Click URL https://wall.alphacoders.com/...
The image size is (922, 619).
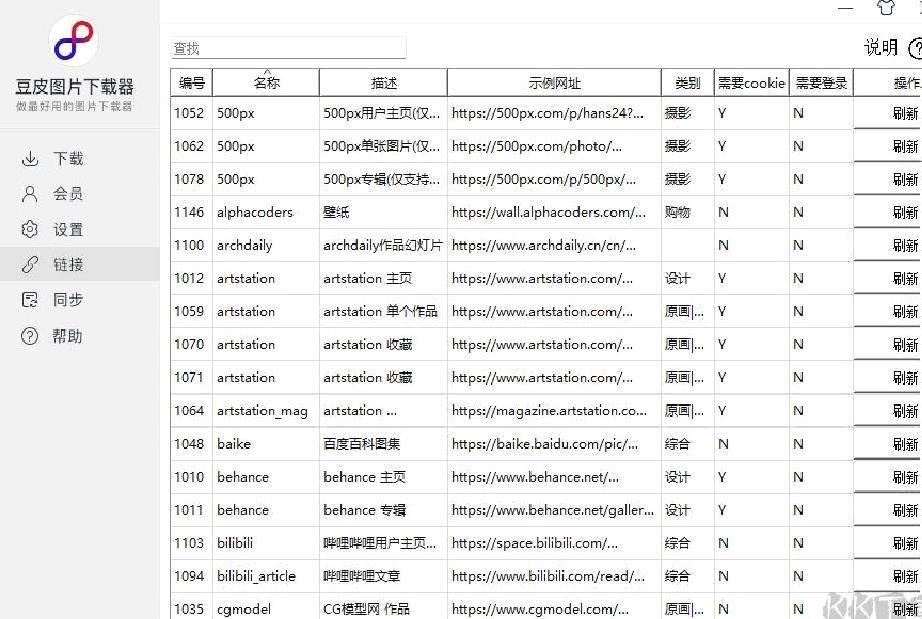(554, 212)
